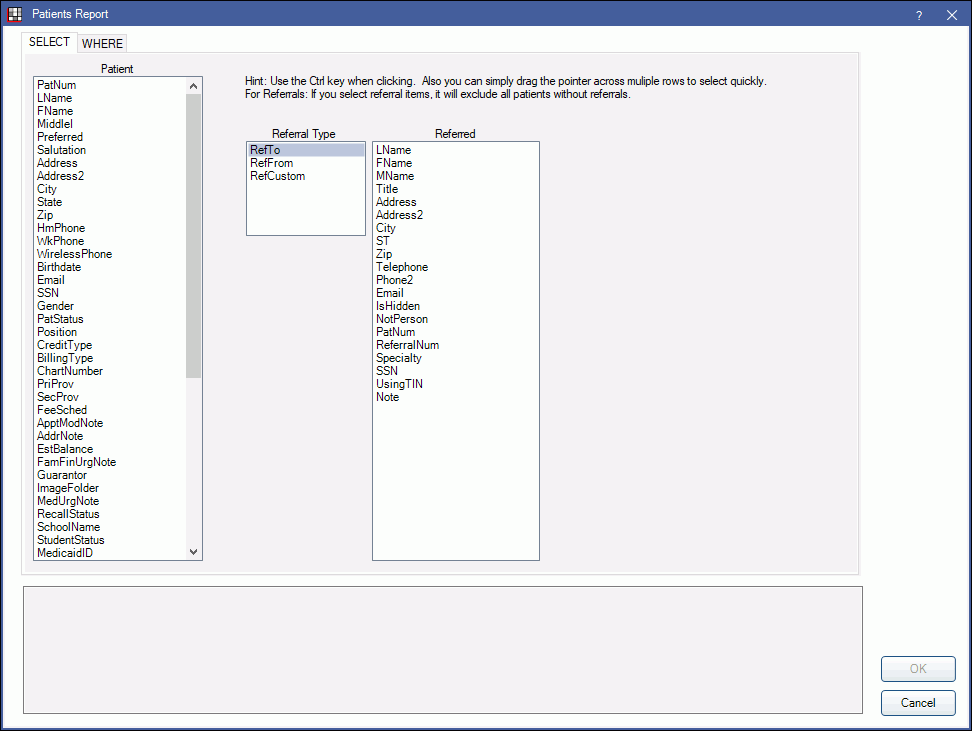Choose the Position field
The image size is (972, 731).
click(x=110, y=332)
